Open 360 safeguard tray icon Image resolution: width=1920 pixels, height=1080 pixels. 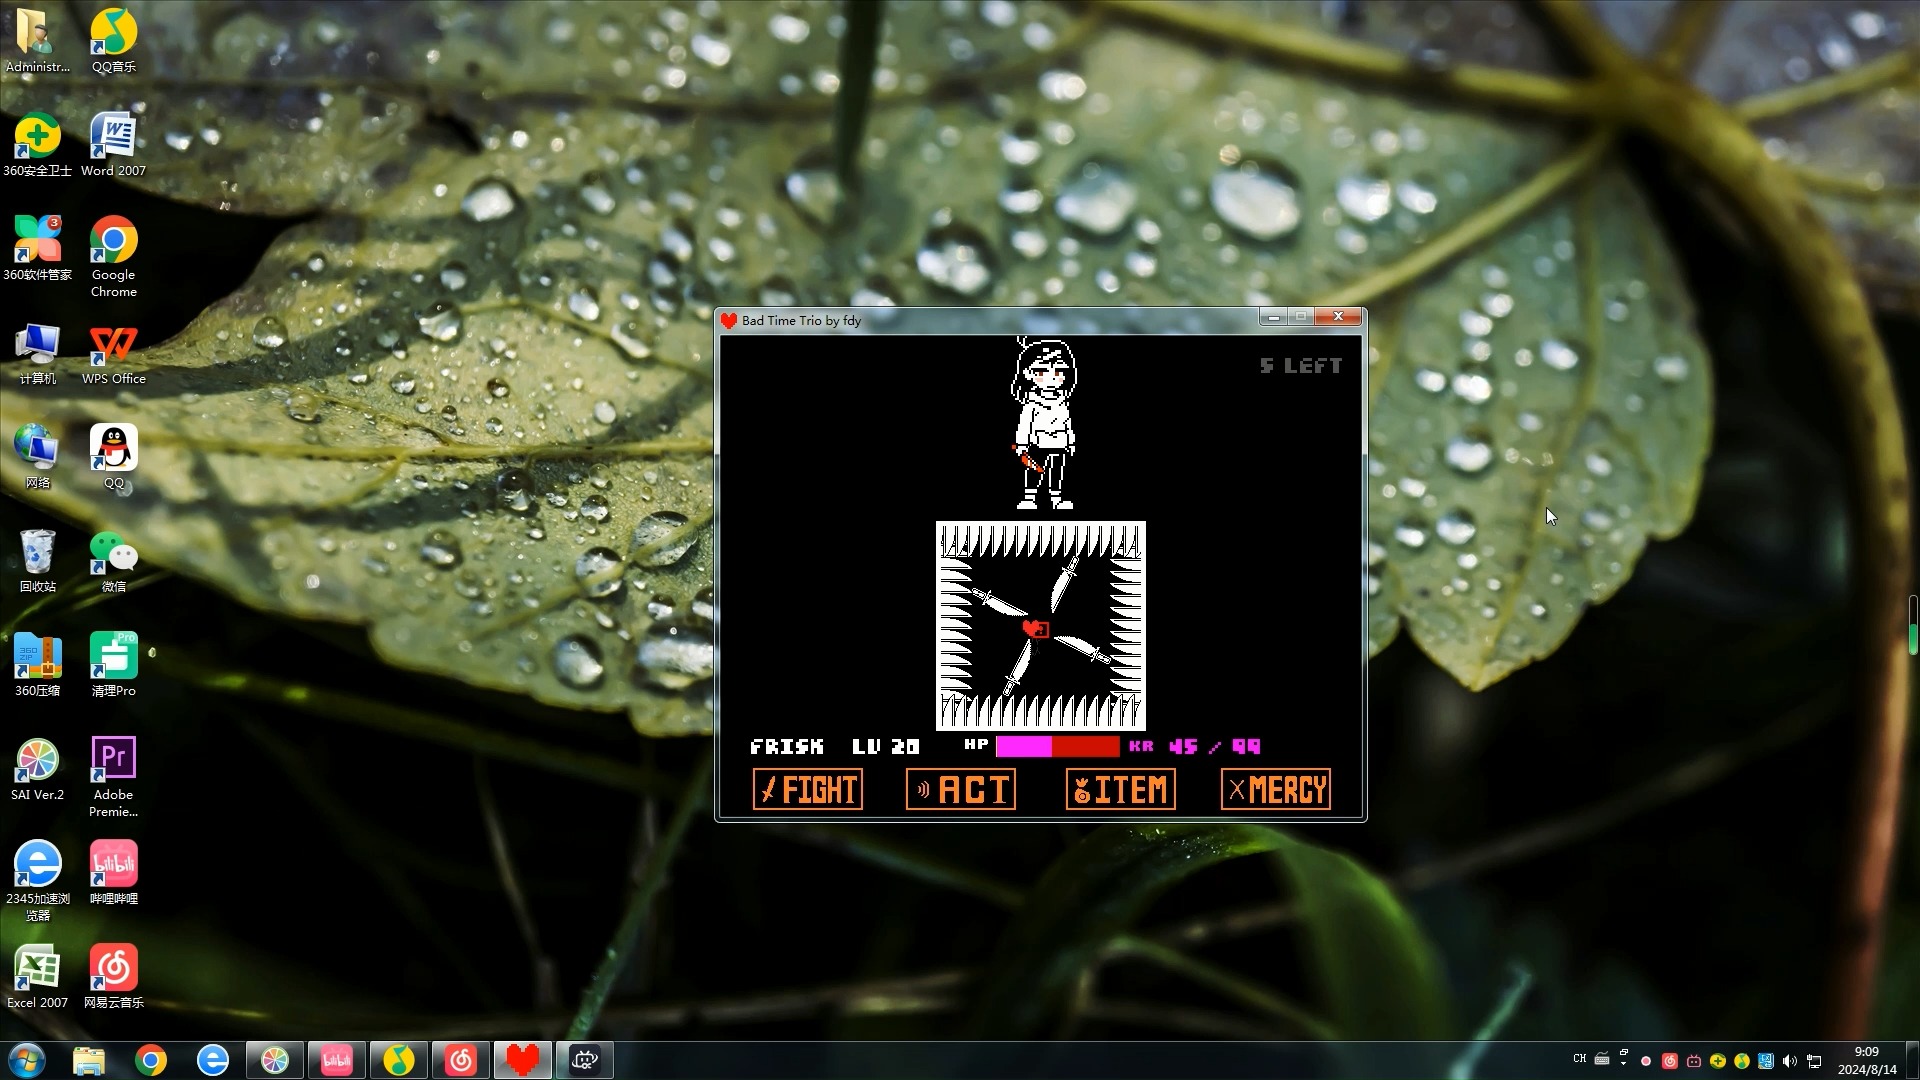(1718, 1061)
